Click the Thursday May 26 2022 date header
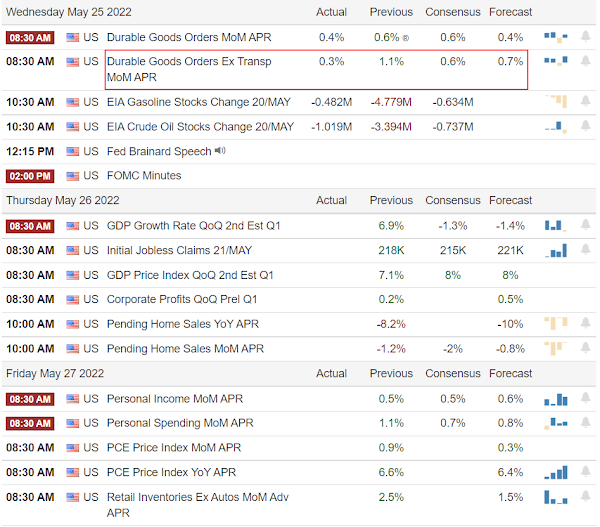Image resolution: width=600 pixels, height=527 pixels. 63,200
